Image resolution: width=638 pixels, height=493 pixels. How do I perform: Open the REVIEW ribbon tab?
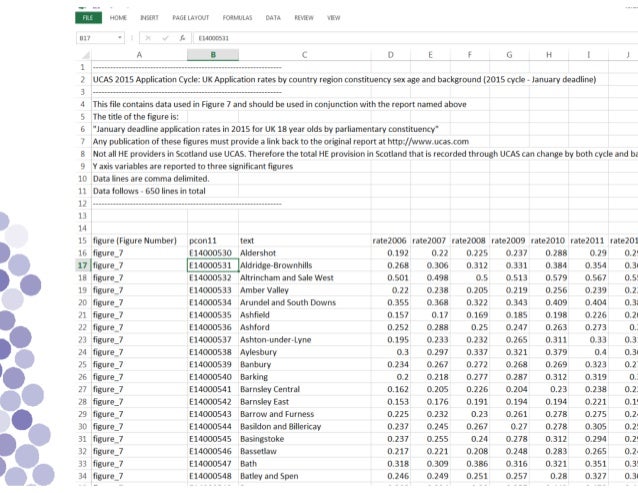(x=304, y=18)
